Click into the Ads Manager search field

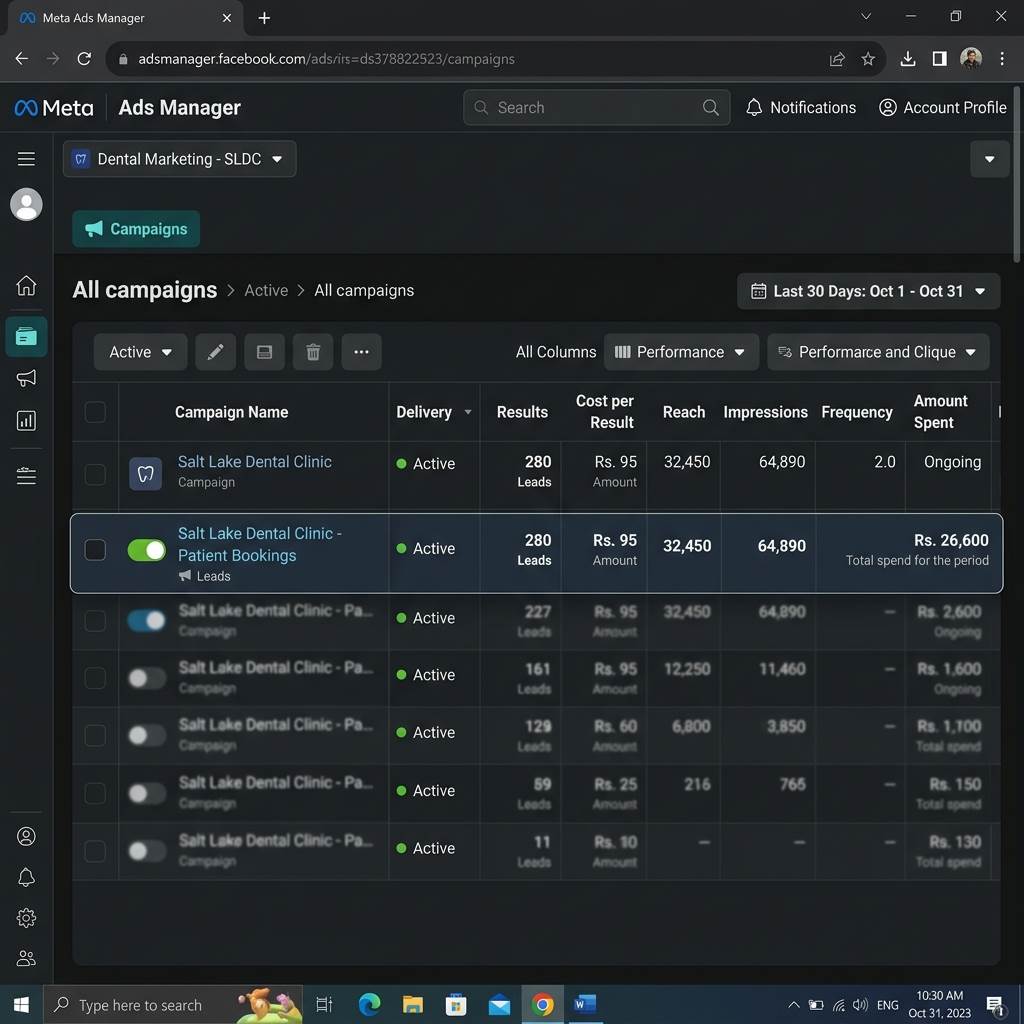tap(596, 108)
